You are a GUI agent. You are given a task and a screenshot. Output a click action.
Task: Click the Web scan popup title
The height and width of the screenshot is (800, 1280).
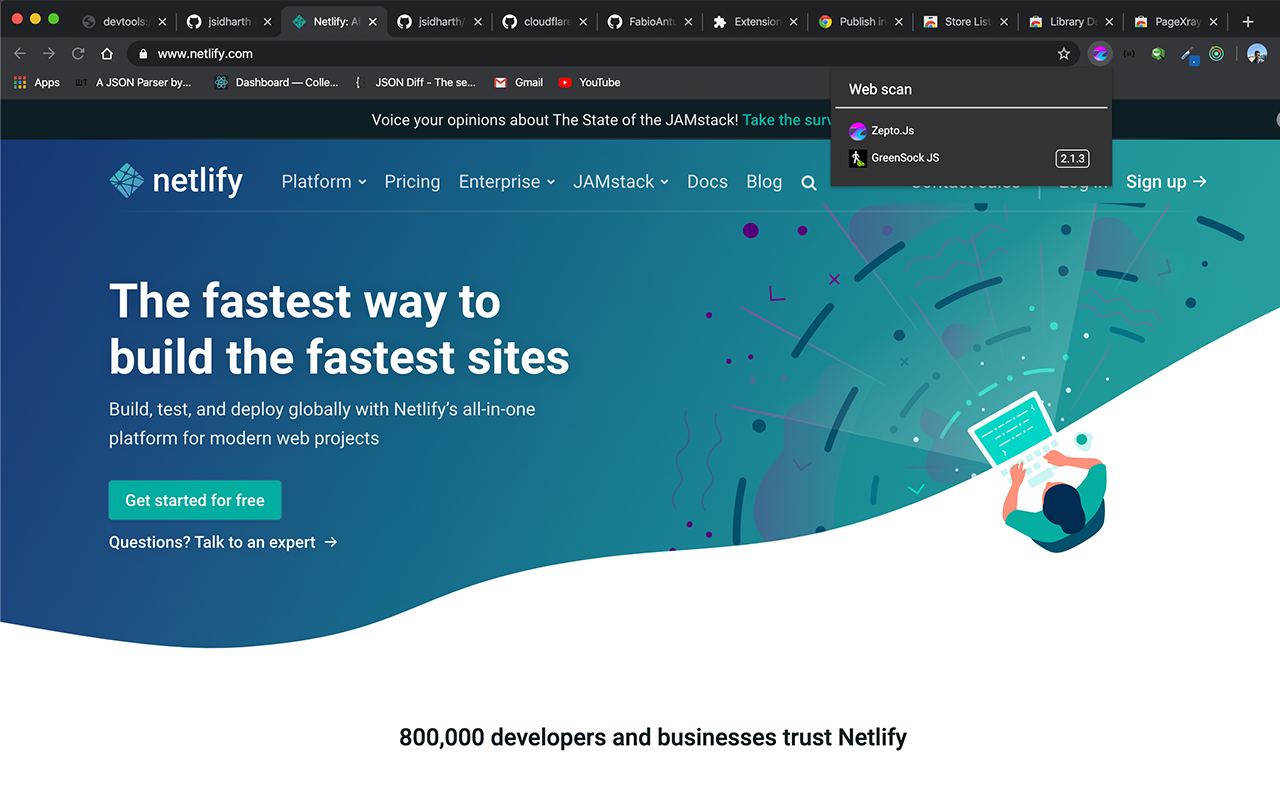click(x=880, y=89)
